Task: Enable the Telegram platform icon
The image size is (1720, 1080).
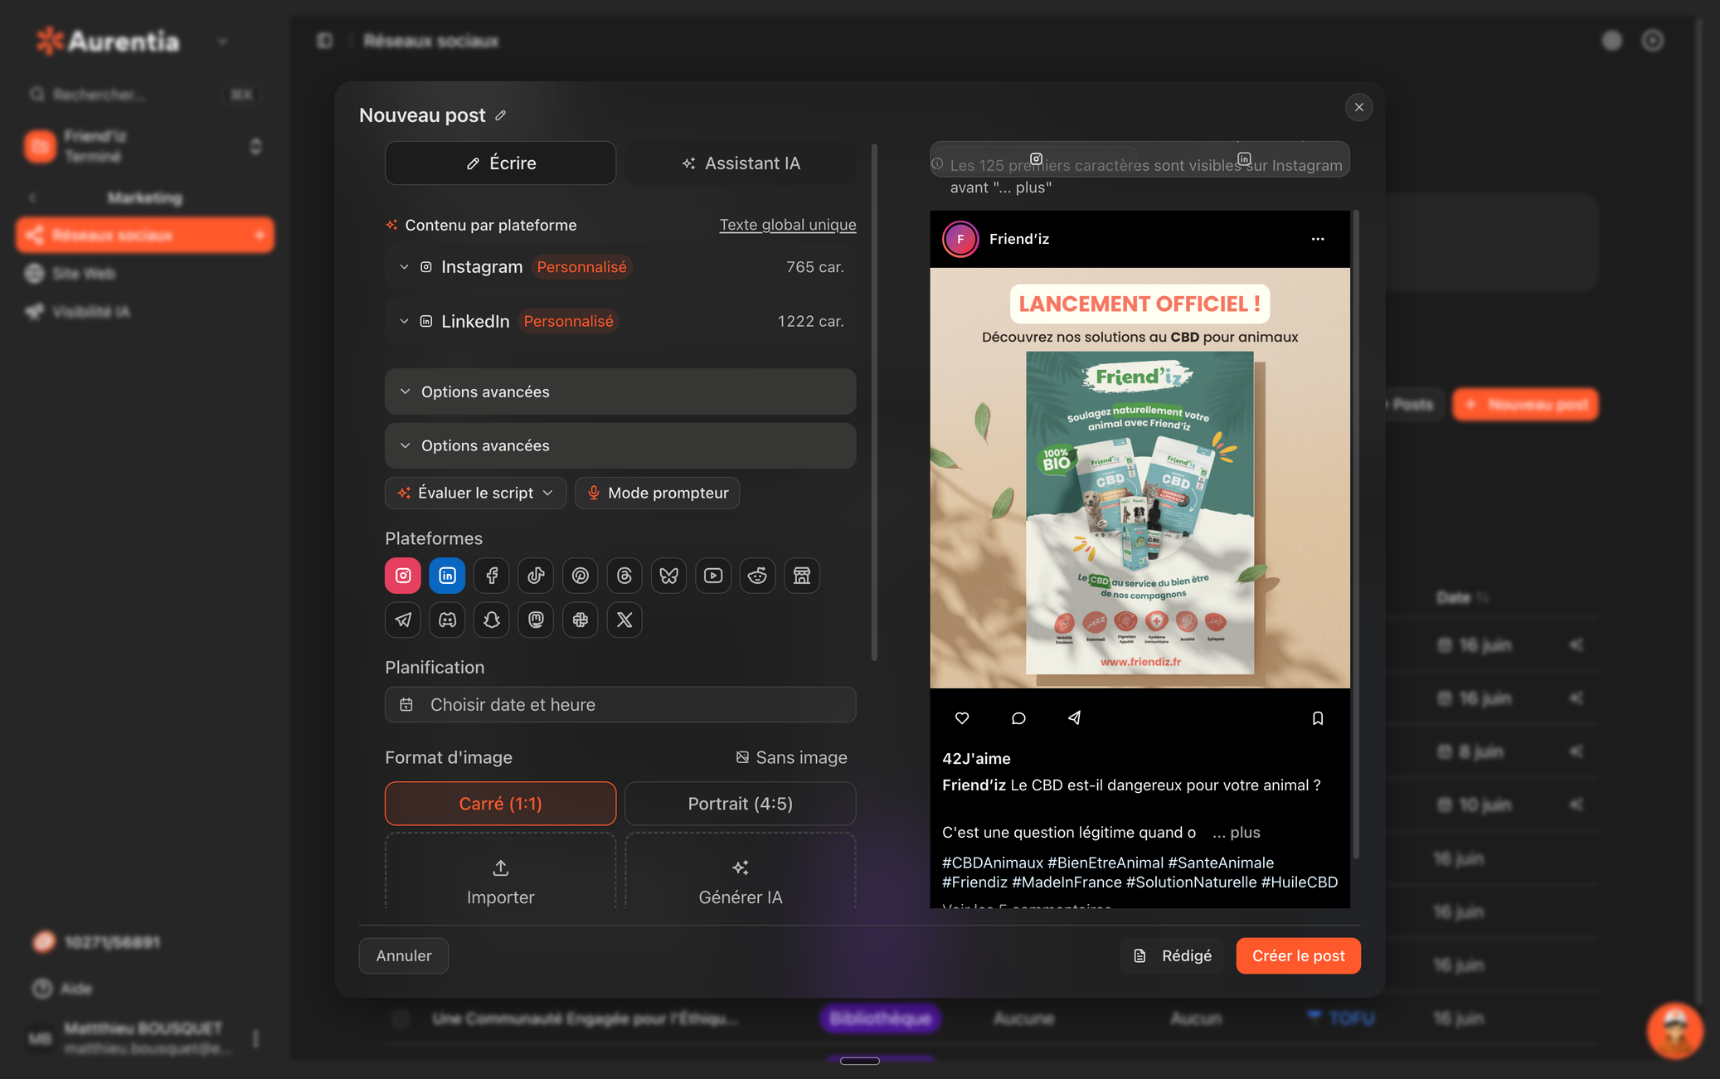Action: pyautogui.click(x=403, y=620)
